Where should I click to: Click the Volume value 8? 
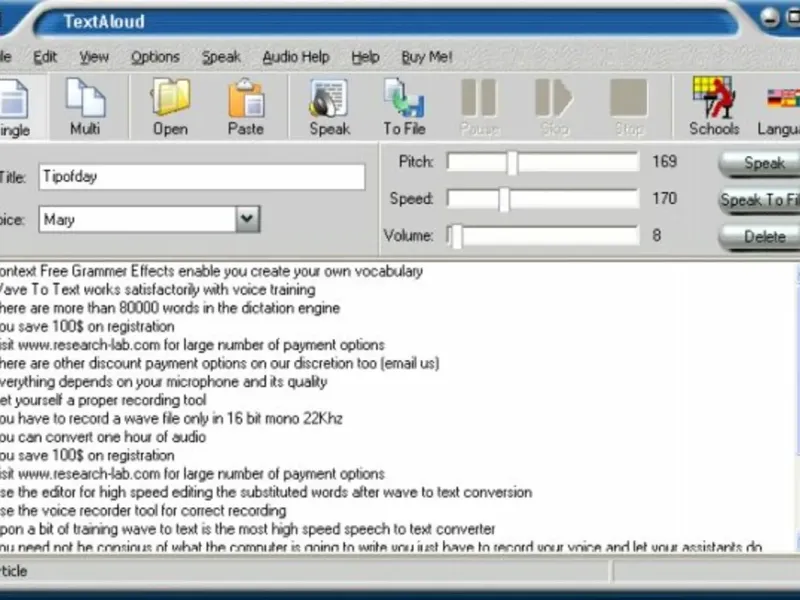(657, 235)
